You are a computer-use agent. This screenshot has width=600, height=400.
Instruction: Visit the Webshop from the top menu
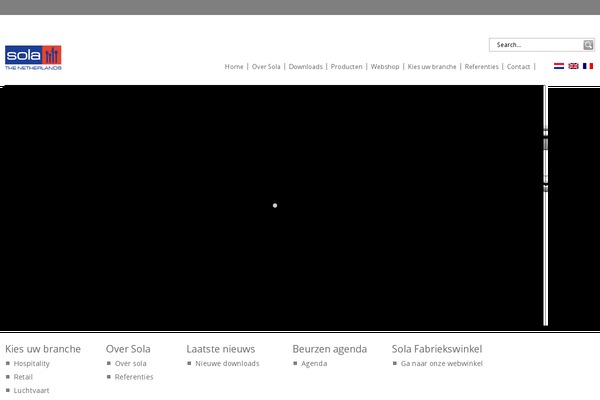point(385,67)
